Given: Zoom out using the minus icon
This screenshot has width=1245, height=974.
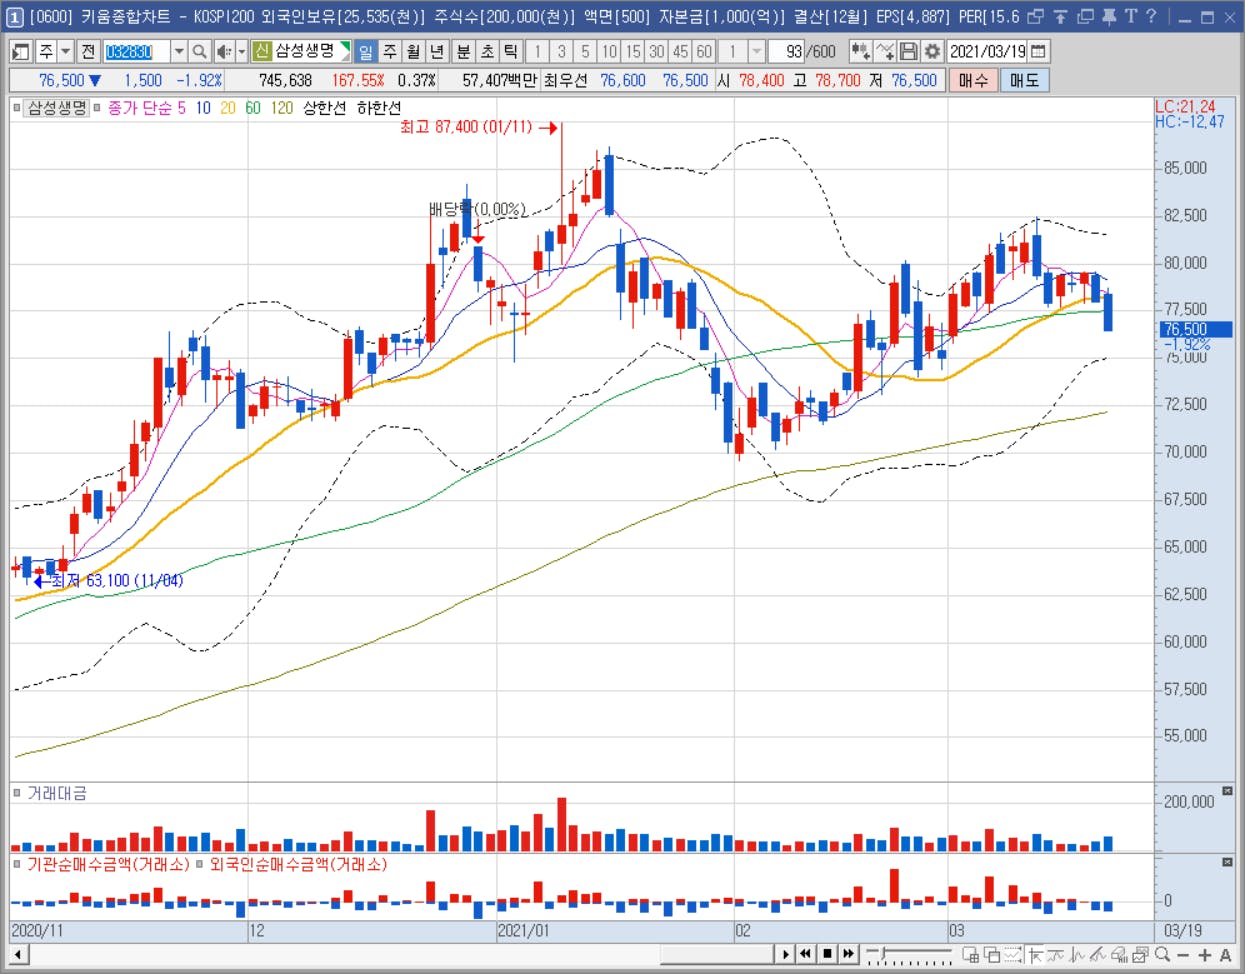Looking at the screenshot, I should (1183, 955).
